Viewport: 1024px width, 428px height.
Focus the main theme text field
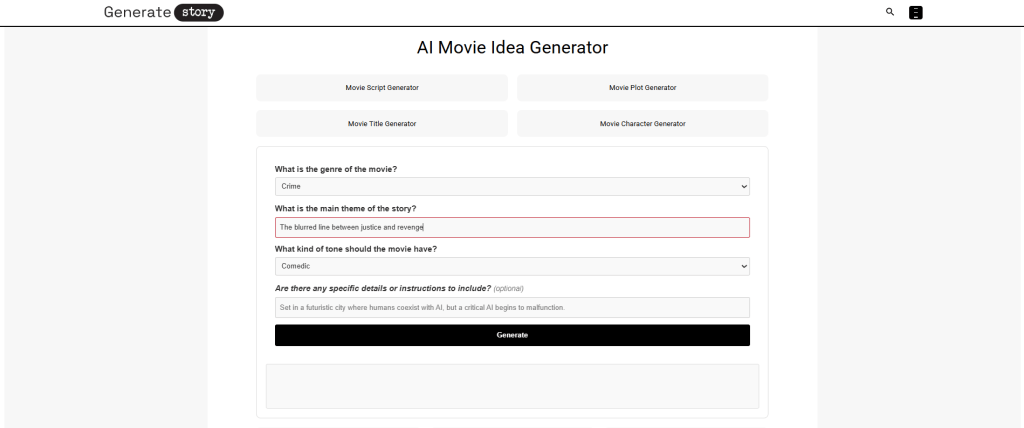pyautogui.click(x=511, y=227)
